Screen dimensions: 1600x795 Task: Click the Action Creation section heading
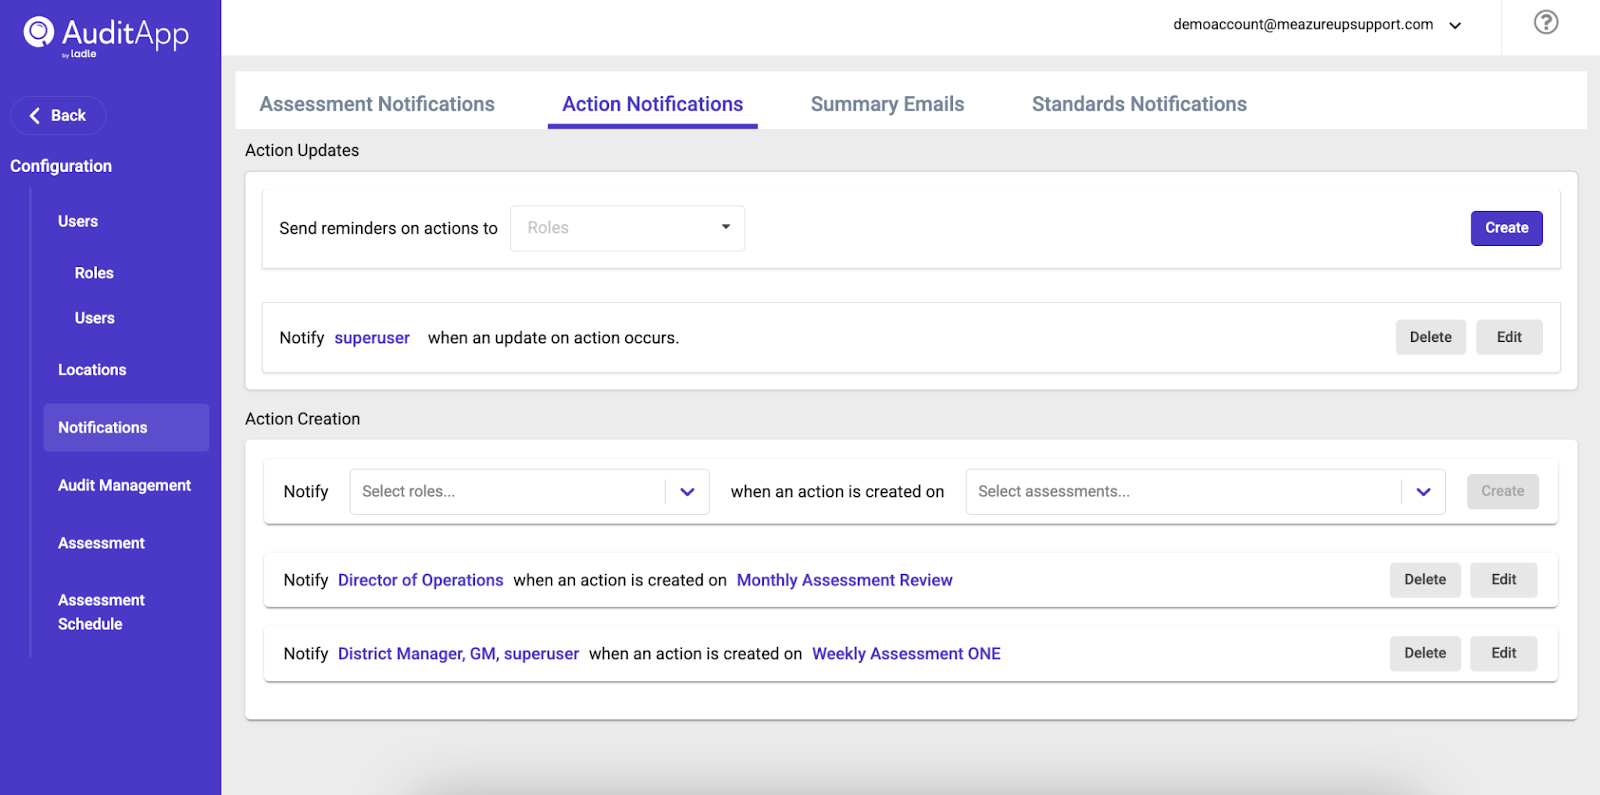point(302,419)
